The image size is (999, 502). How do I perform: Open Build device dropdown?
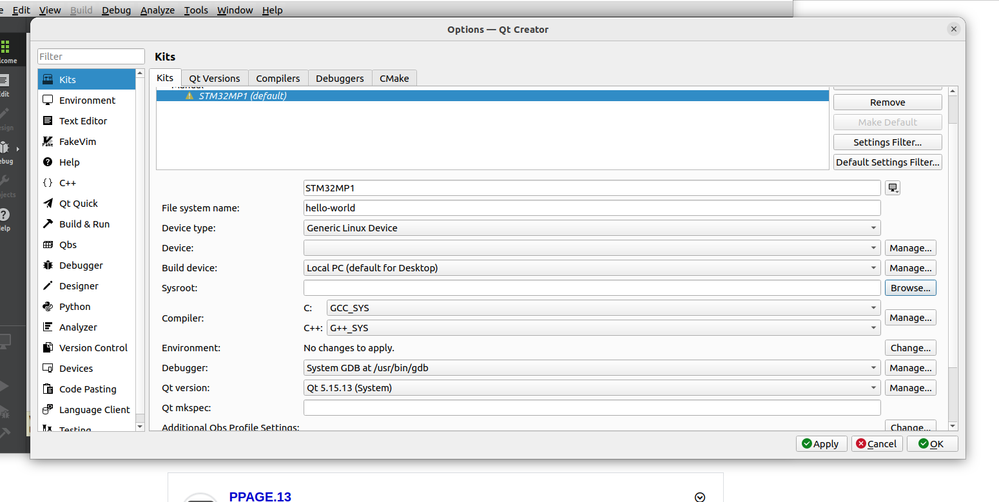pyautogui.click(x=592, y=268)
